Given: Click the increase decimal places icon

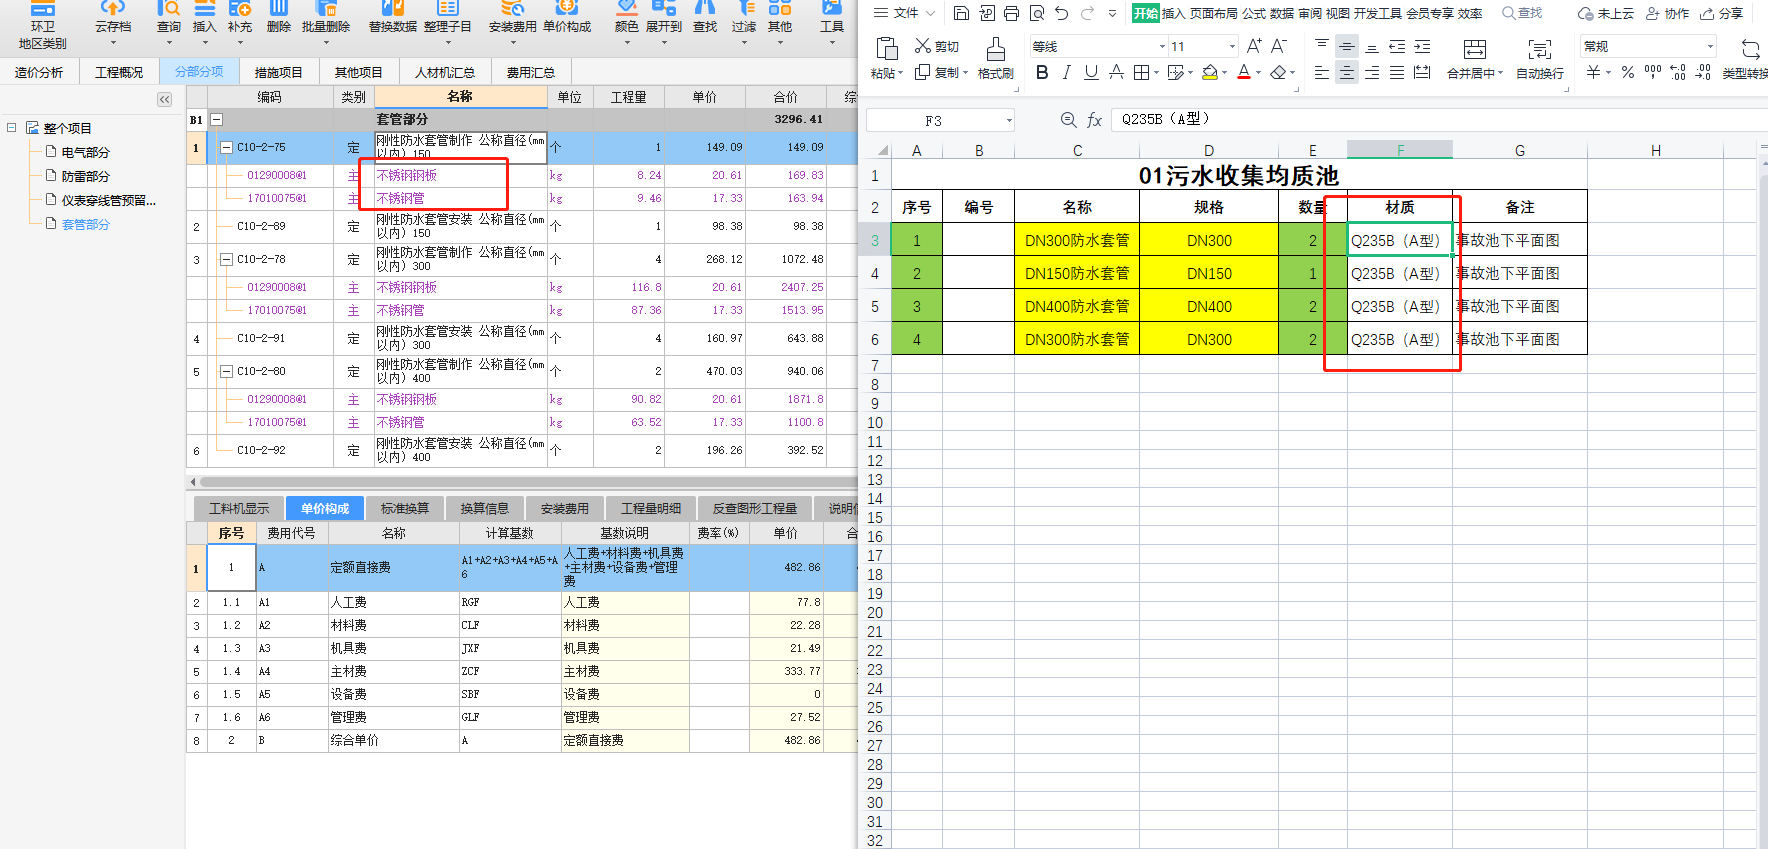Looking at the screenshot, I should (1678, 72).
